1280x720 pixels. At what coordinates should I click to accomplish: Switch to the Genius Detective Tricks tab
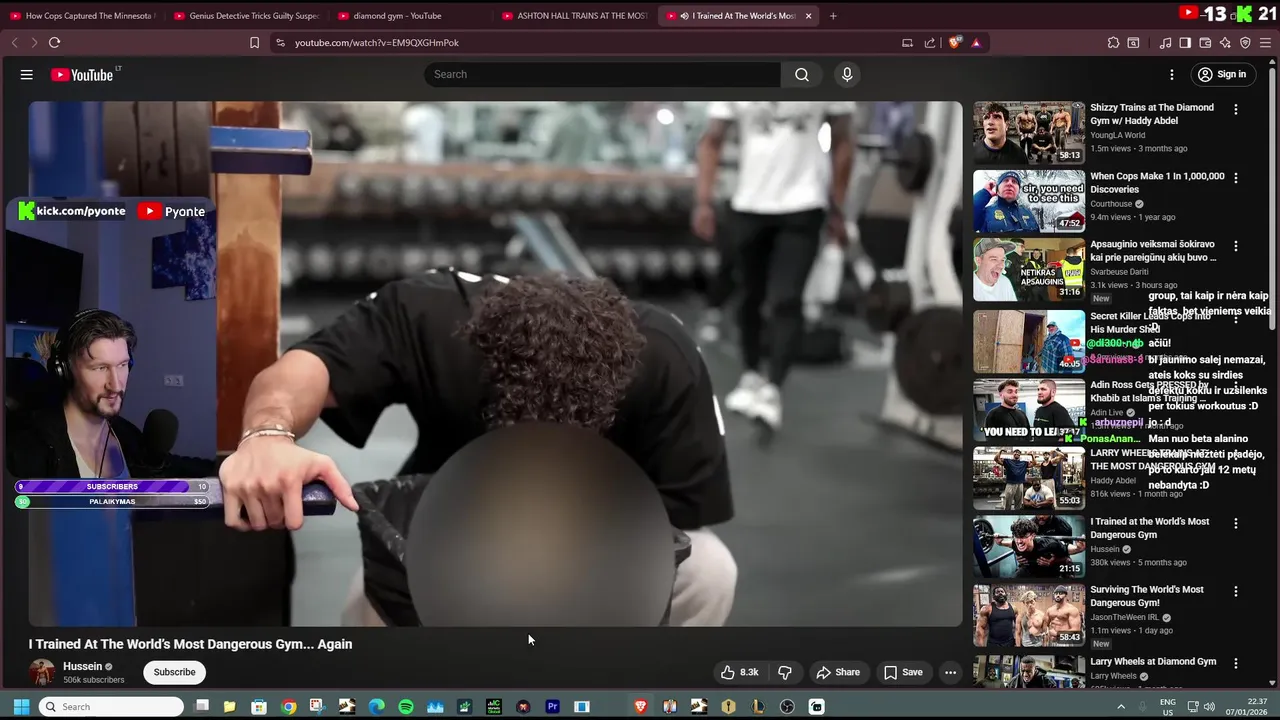pos(246,16)
